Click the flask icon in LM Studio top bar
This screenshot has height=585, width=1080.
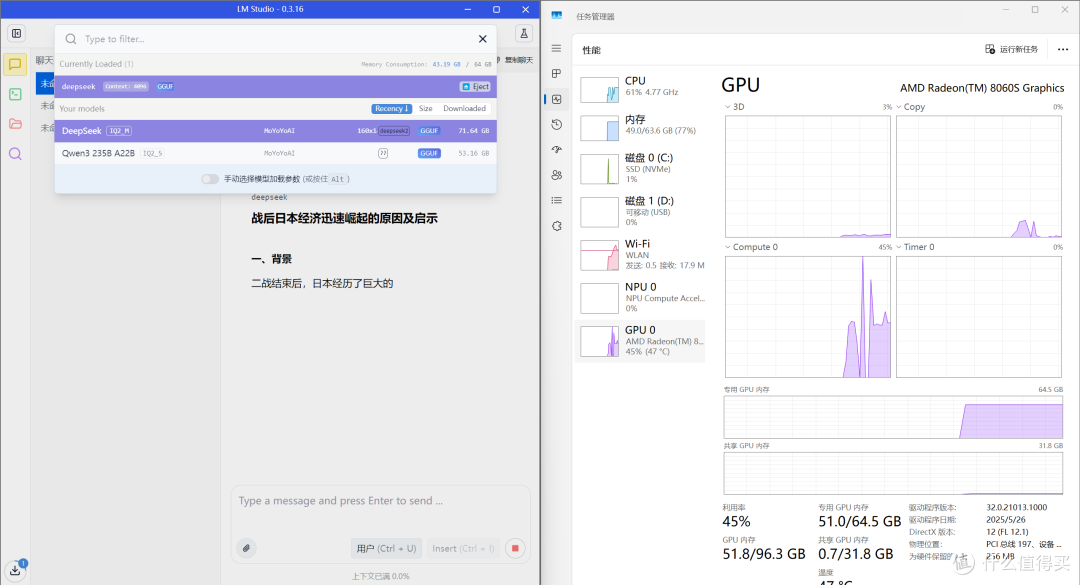[524, 33]
